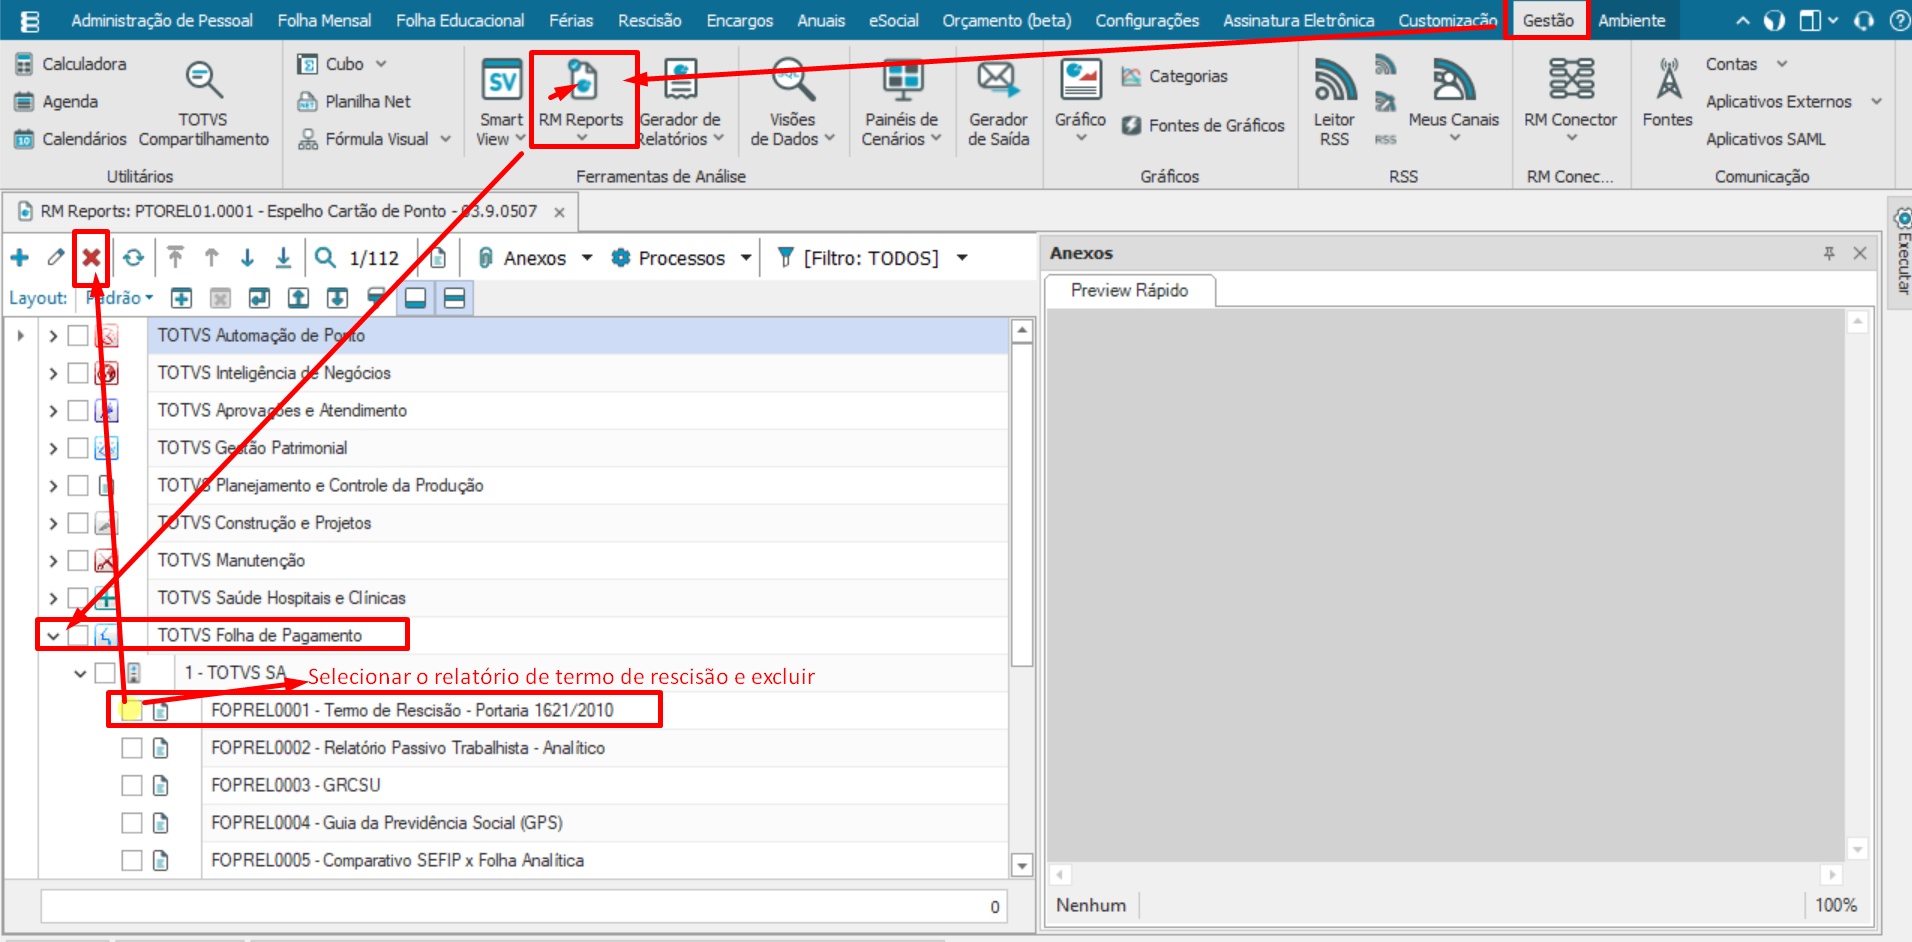Open the eSocial ribbon tab
1912x942 pixels.
click(893, 20)
